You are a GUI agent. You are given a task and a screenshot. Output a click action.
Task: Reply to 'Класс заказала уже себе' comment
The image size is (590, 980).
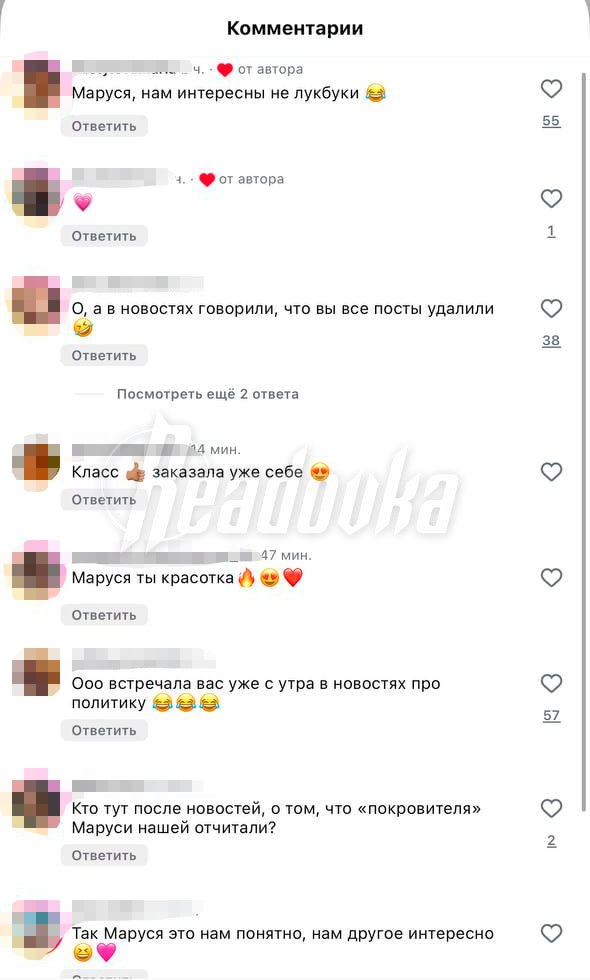click(x=104, y=500)
